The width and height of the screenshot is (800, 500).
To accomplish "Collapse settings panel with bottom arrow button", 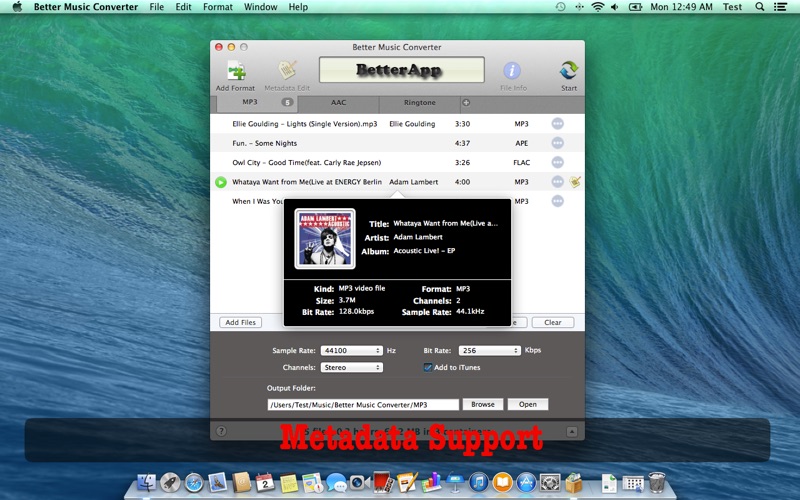I will tap(572, 432).
